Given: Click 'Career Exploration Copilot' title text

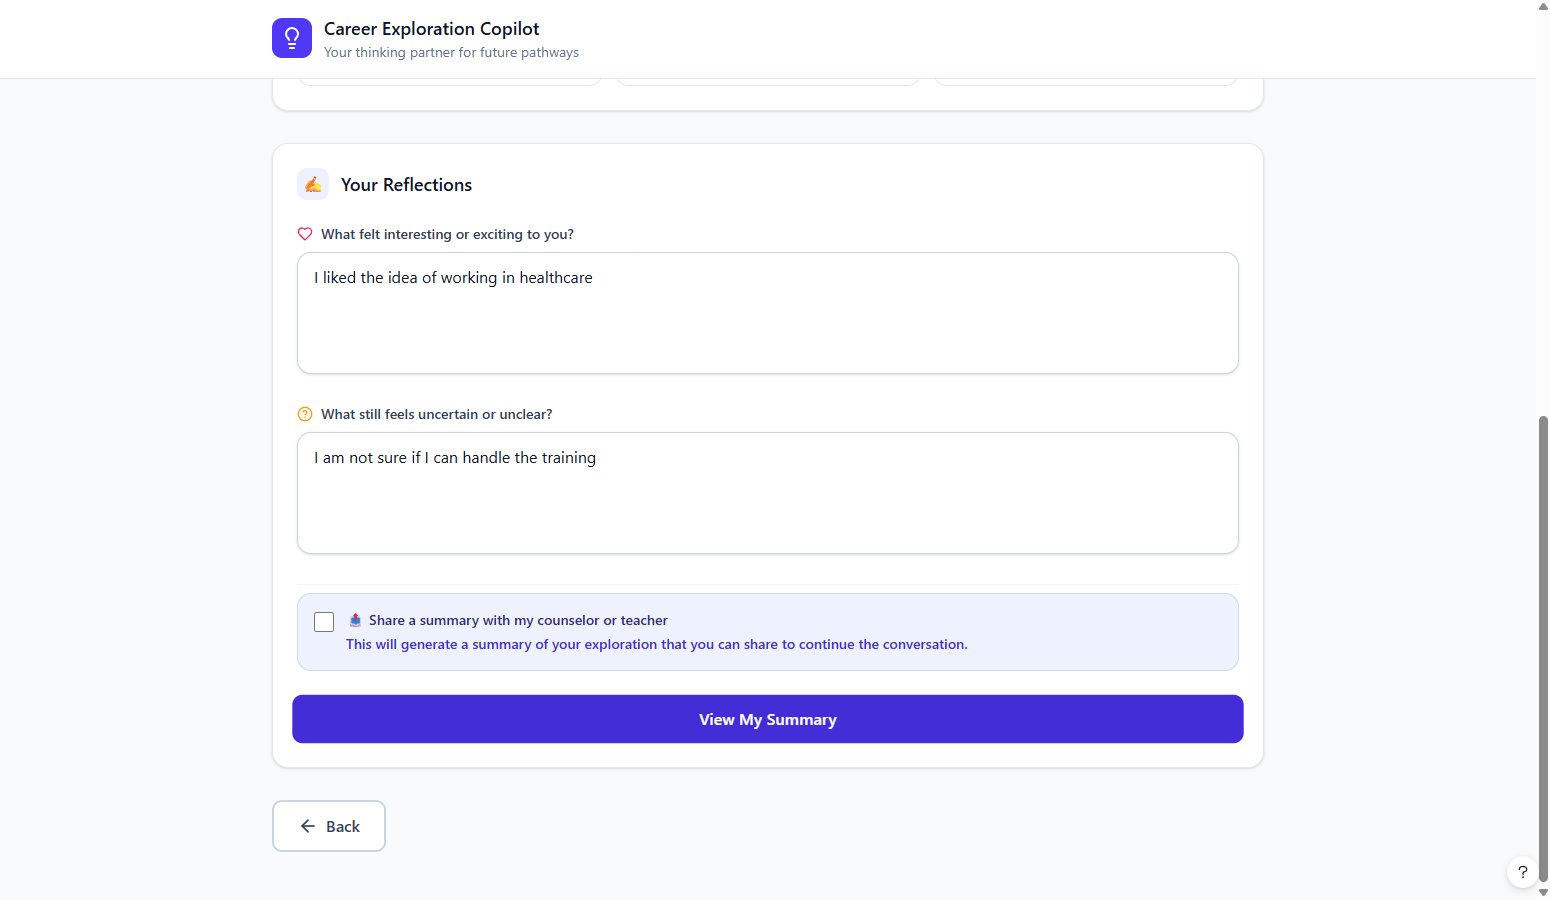Looking at the screenshot, I should tap(432, 29).
